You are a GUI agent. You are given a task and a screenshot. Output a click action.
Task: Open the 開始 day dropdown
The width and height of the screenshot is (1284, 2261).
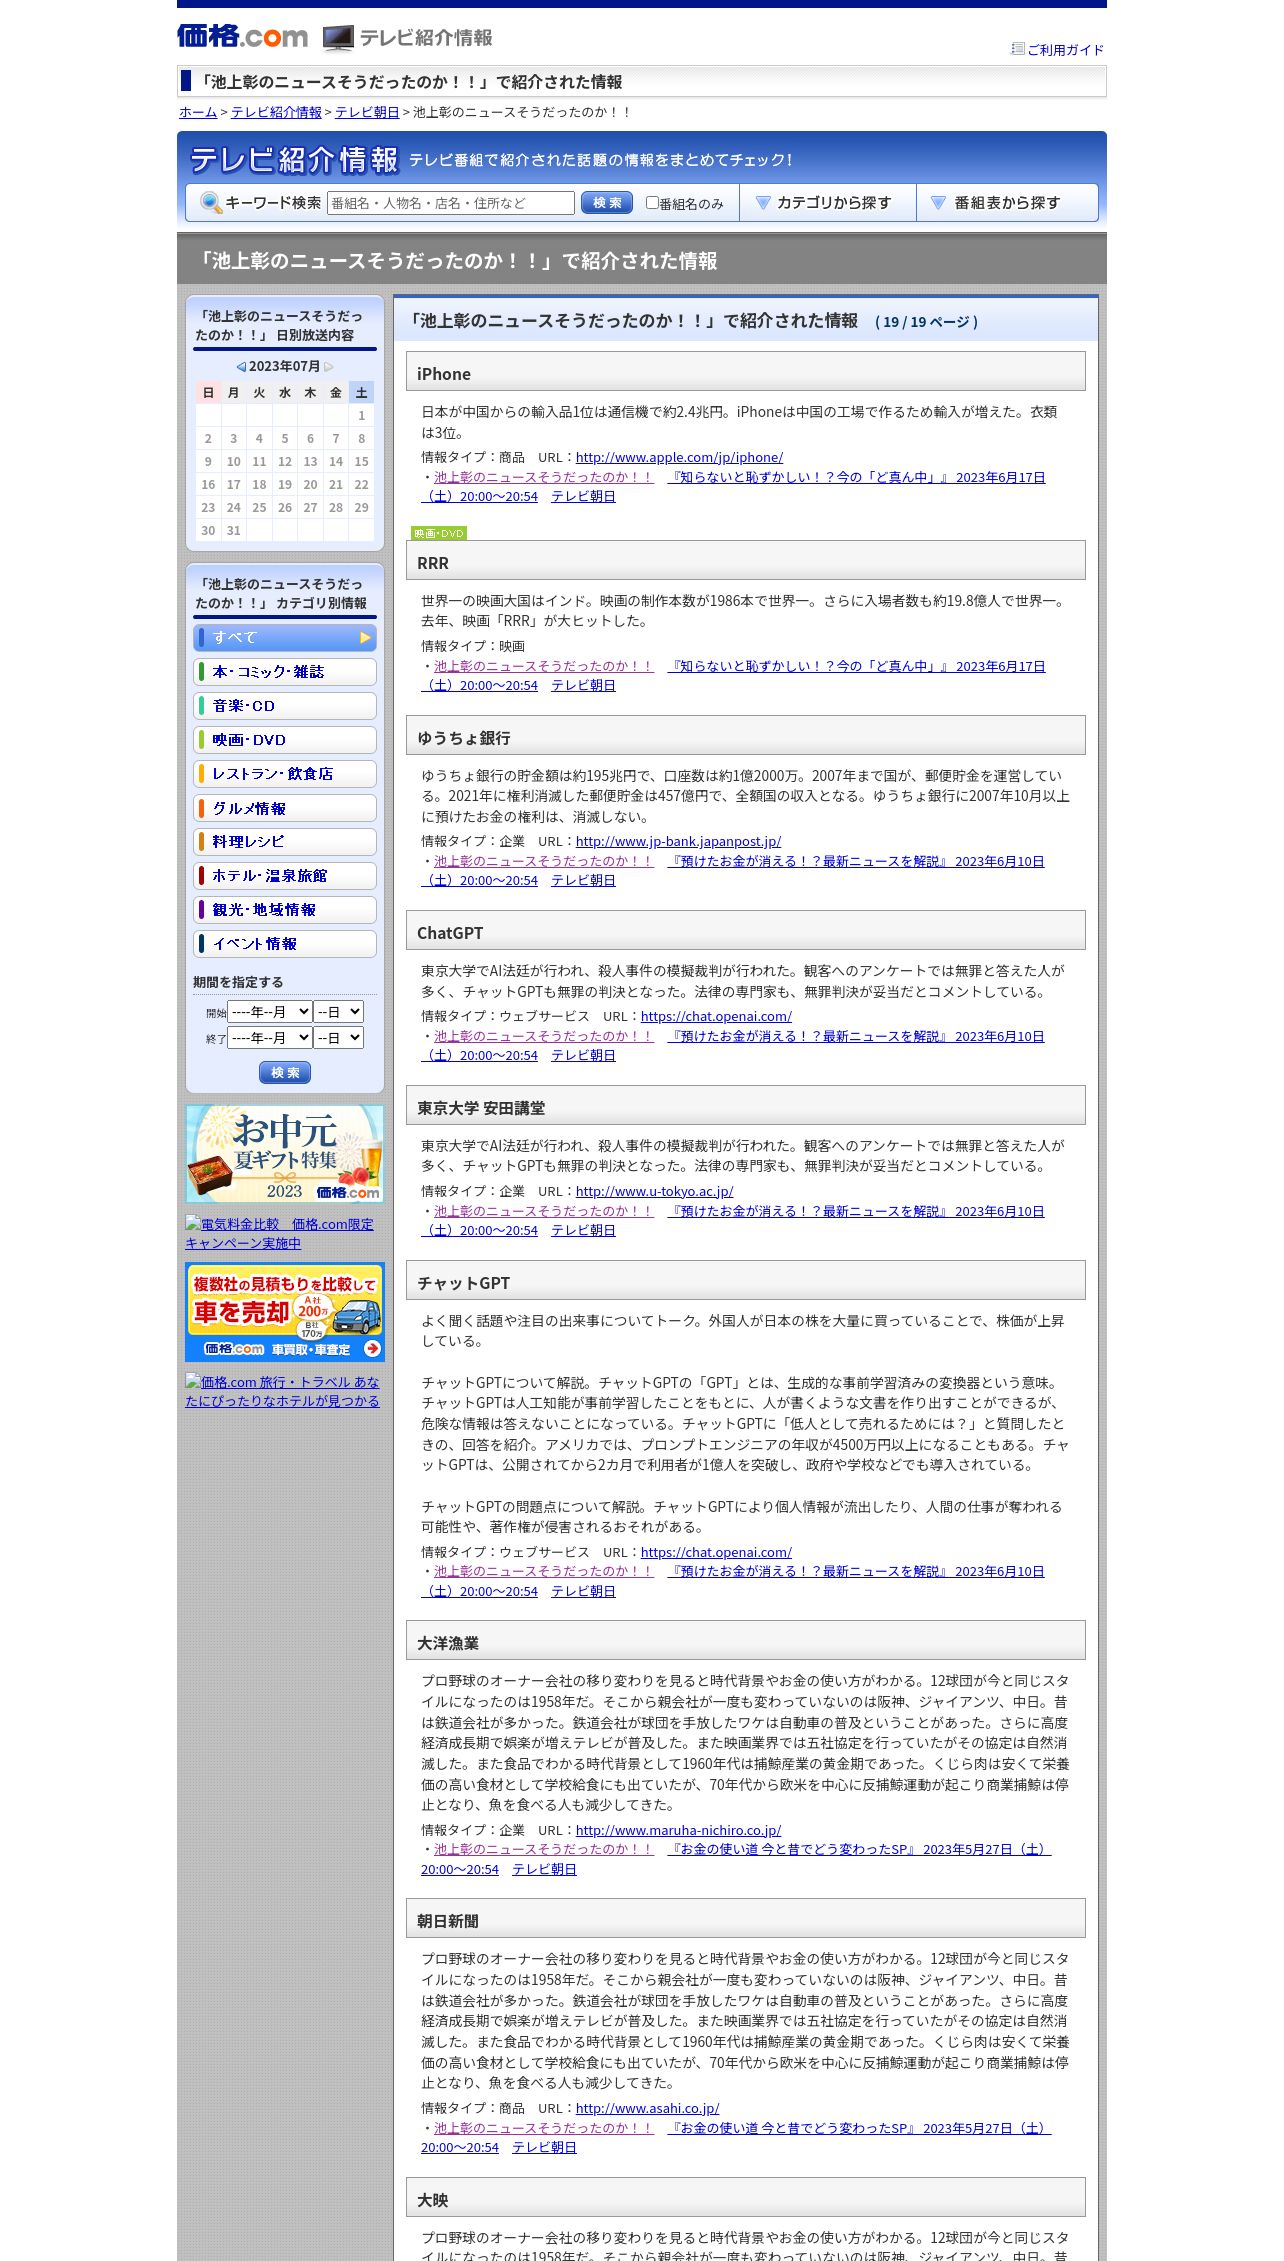click(x=339, y=1012)
